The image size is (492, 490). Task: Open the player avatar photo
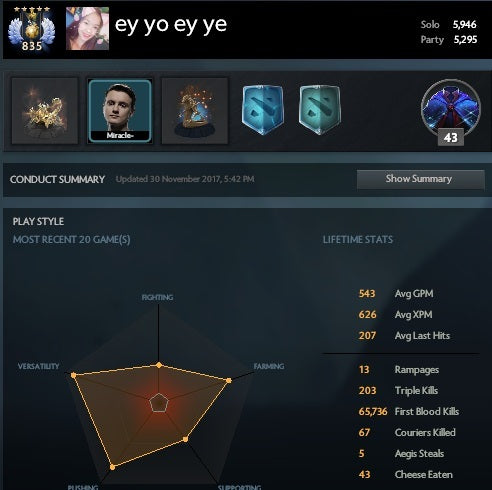click(87, 29)
